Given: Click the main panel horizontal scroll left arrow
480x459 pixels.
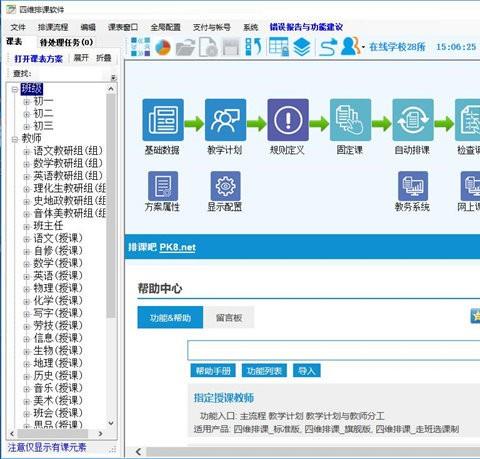Looking at the screenshot, I should [x=139, y=452].
